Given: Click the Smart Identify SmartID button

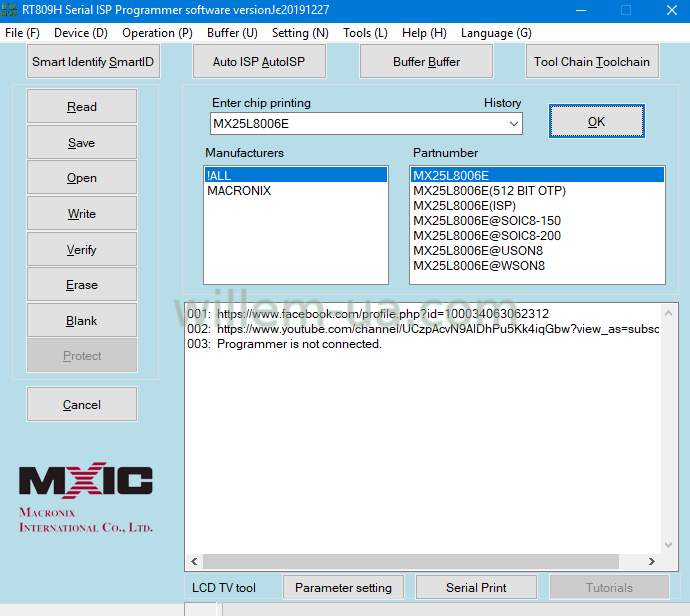Looking at the screenshot, I should (93, 62).
